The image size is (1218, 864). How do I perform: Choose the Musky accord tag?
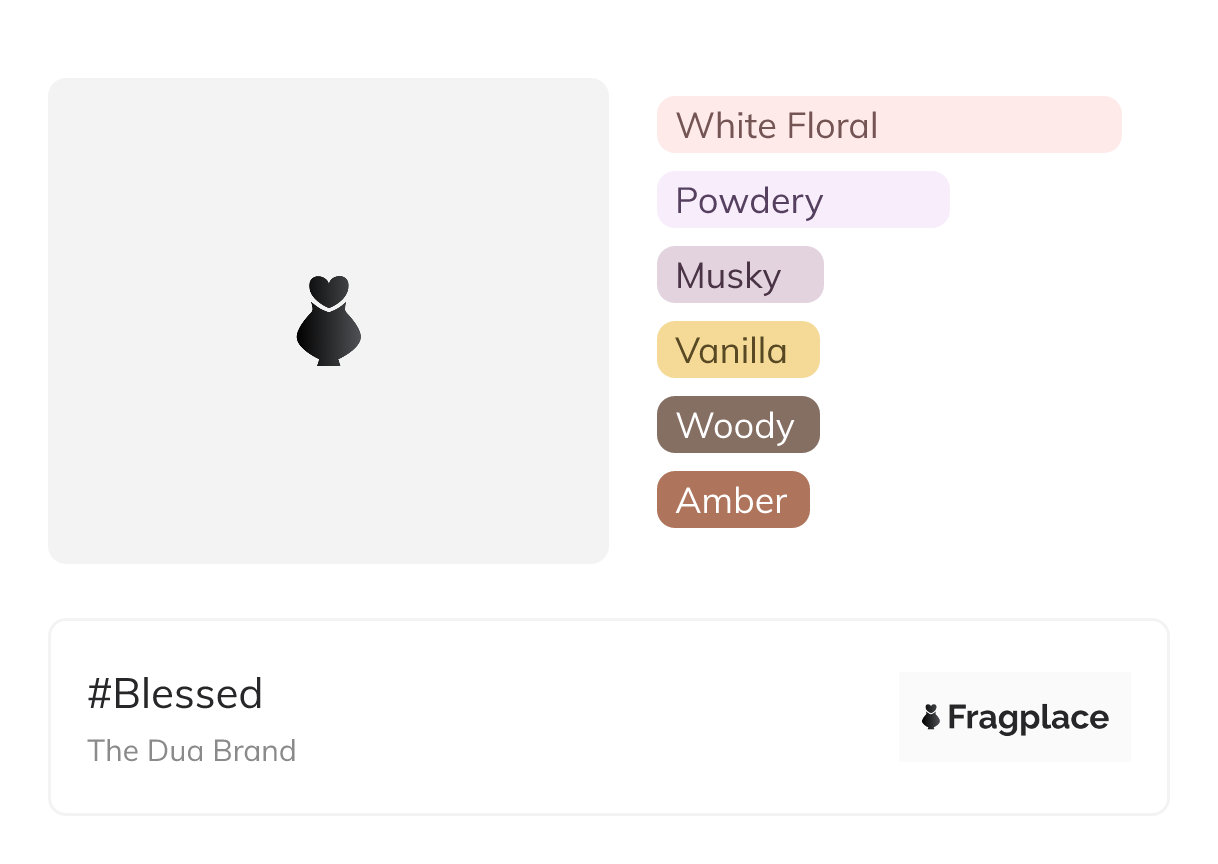point(739,275)
